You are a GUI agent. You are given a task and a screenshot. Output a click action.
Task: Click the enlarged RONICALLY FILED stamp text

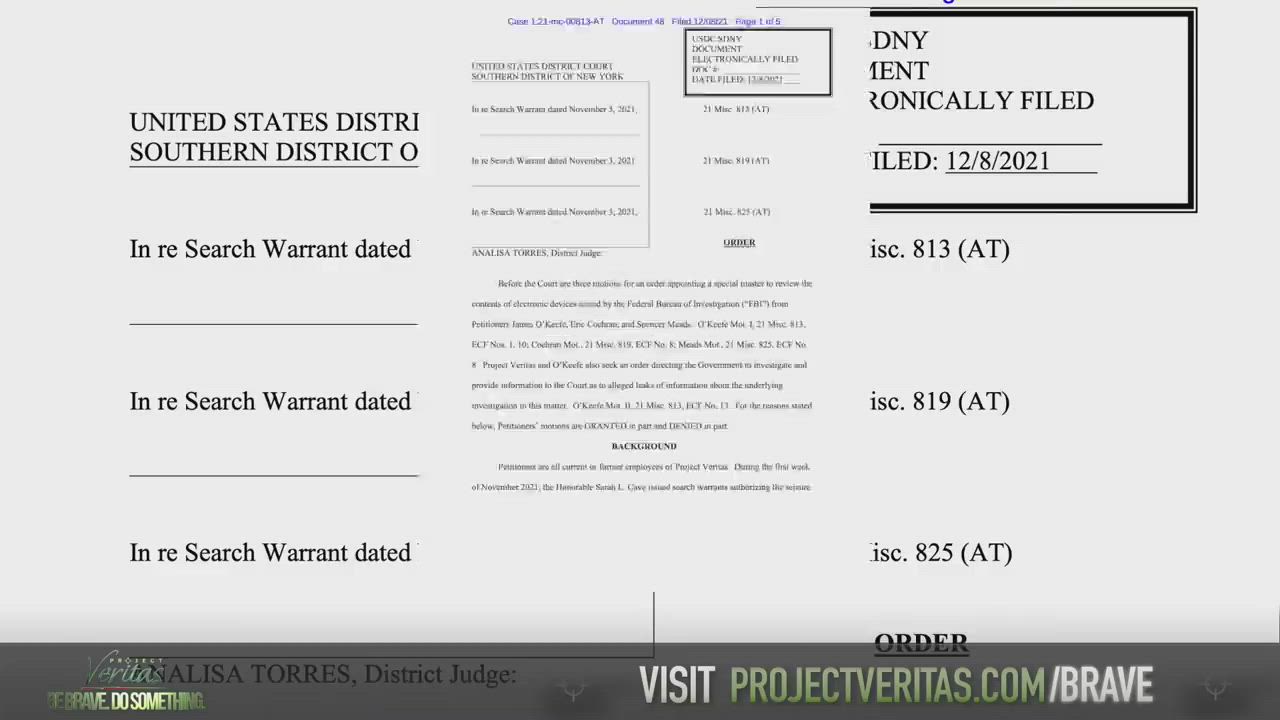coord(981,101)
